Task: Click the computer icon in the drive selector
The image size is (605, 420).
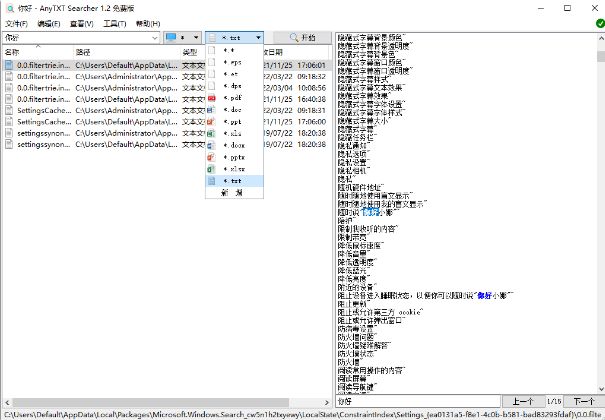Action: 171,37
